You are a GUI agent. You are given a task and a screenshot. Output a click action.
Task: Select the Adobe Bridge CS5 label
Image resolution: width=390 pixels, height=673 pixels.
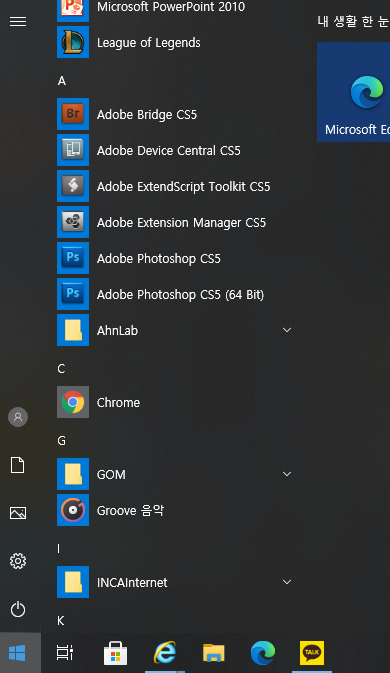(147, 115)
